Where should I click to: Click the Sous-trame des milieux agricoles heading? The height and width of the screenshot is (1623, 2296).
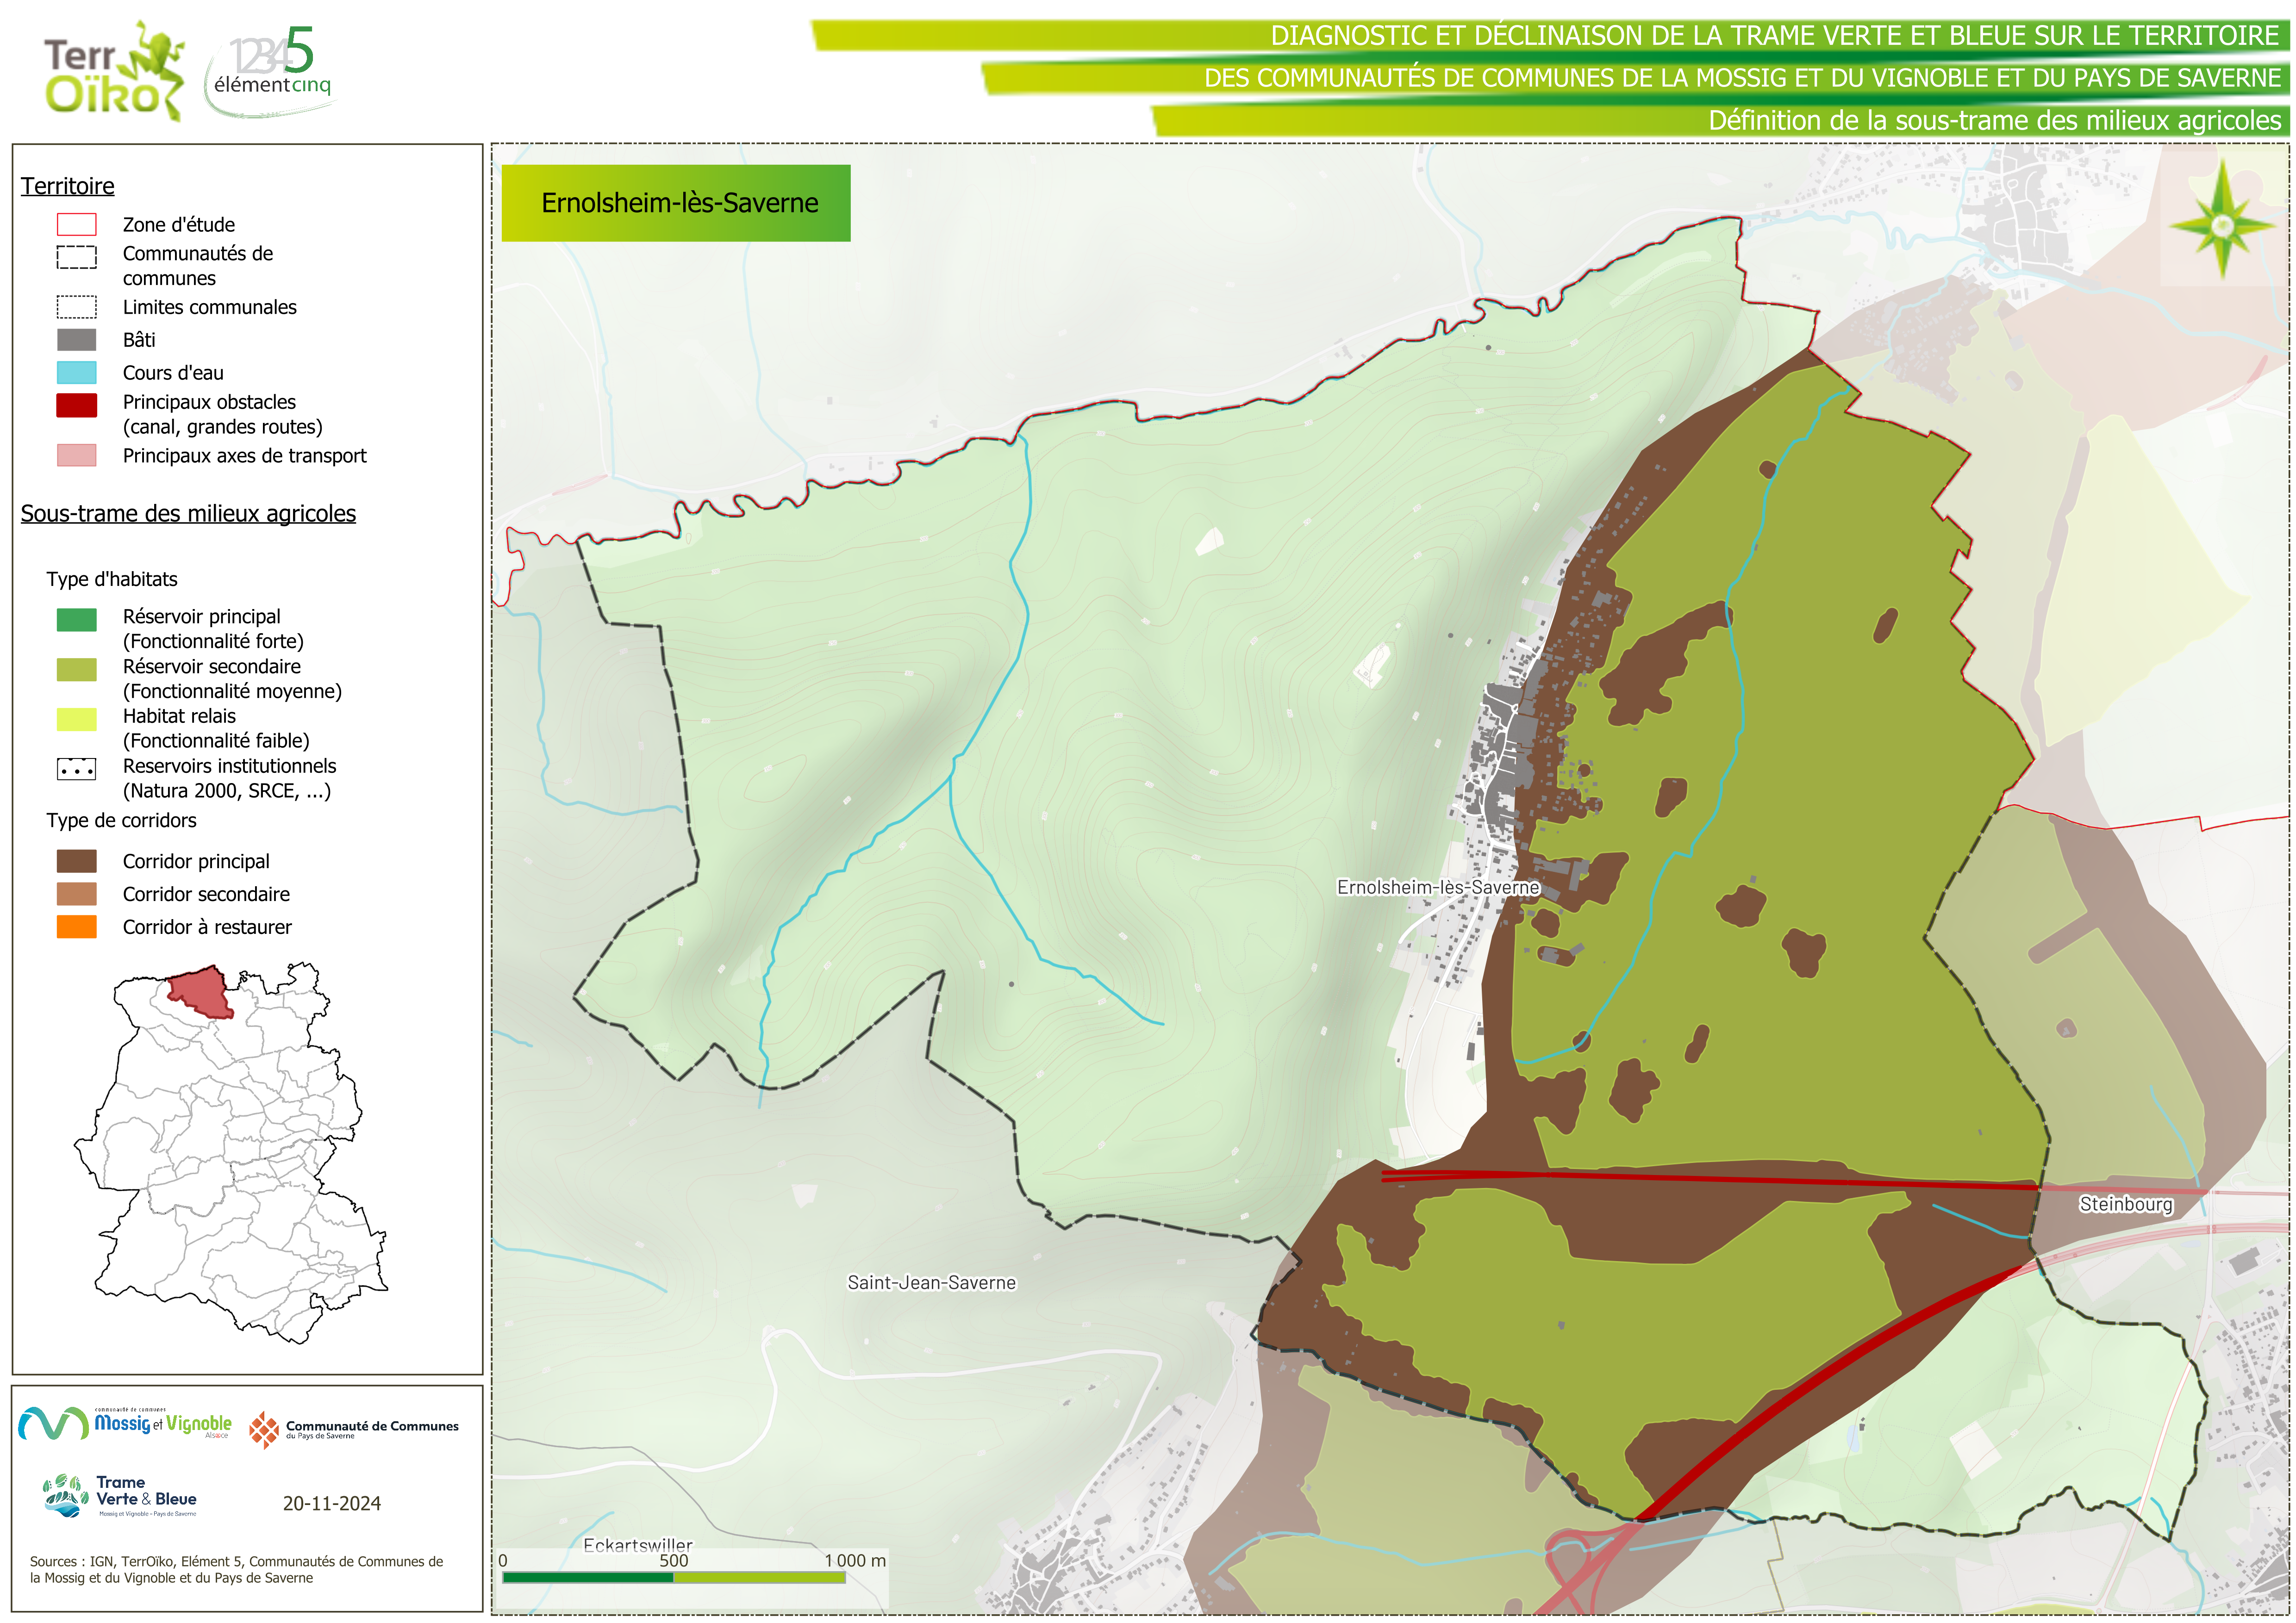188,514
